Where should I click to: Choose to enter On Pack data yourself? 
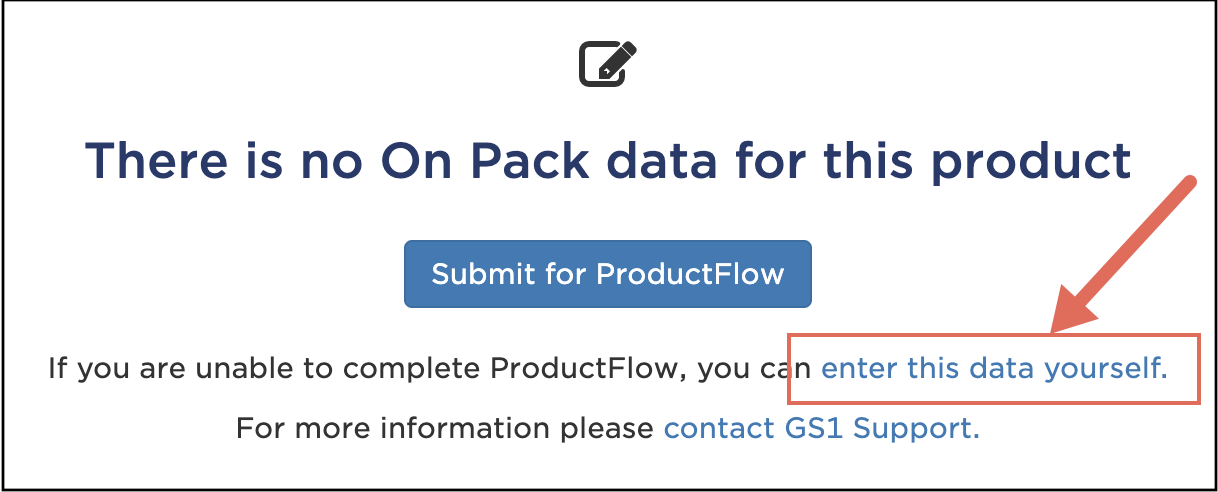tap(994, 369)
